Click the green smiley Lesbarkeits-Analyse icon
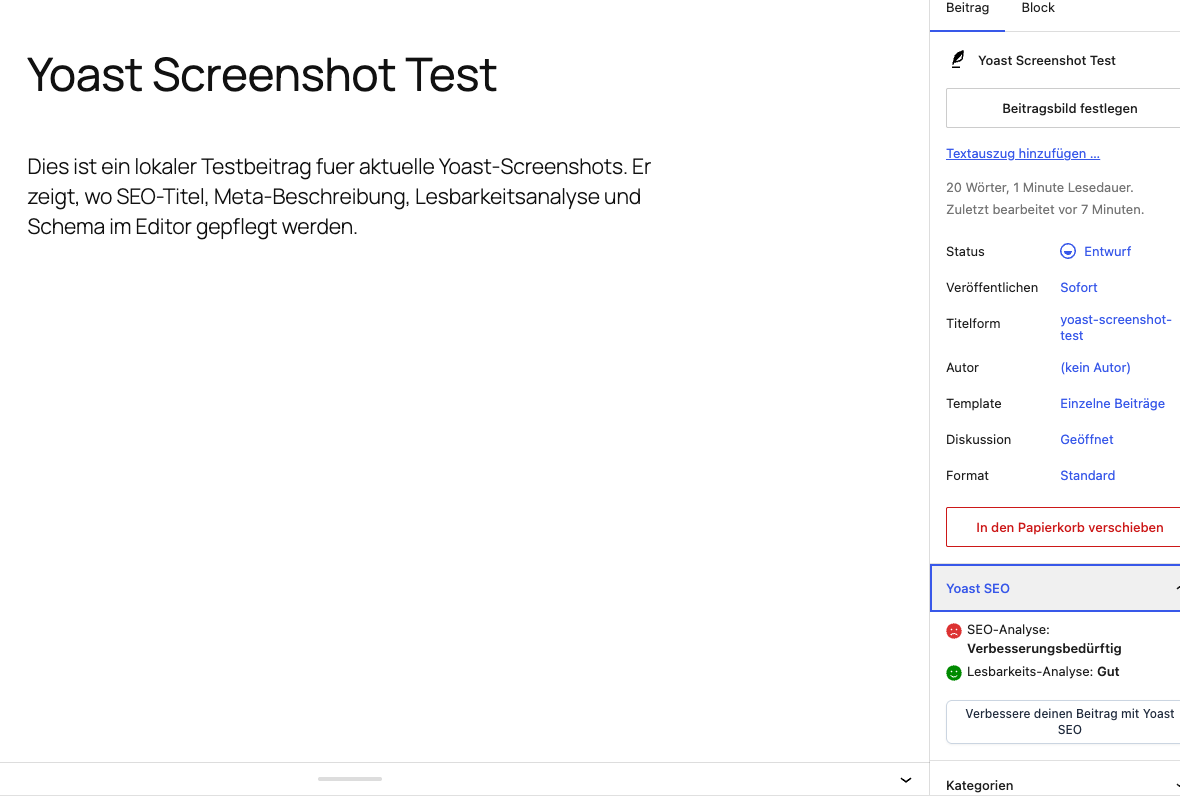The height and width of the screenshot is (800, 1180). [x=953, y=673]
